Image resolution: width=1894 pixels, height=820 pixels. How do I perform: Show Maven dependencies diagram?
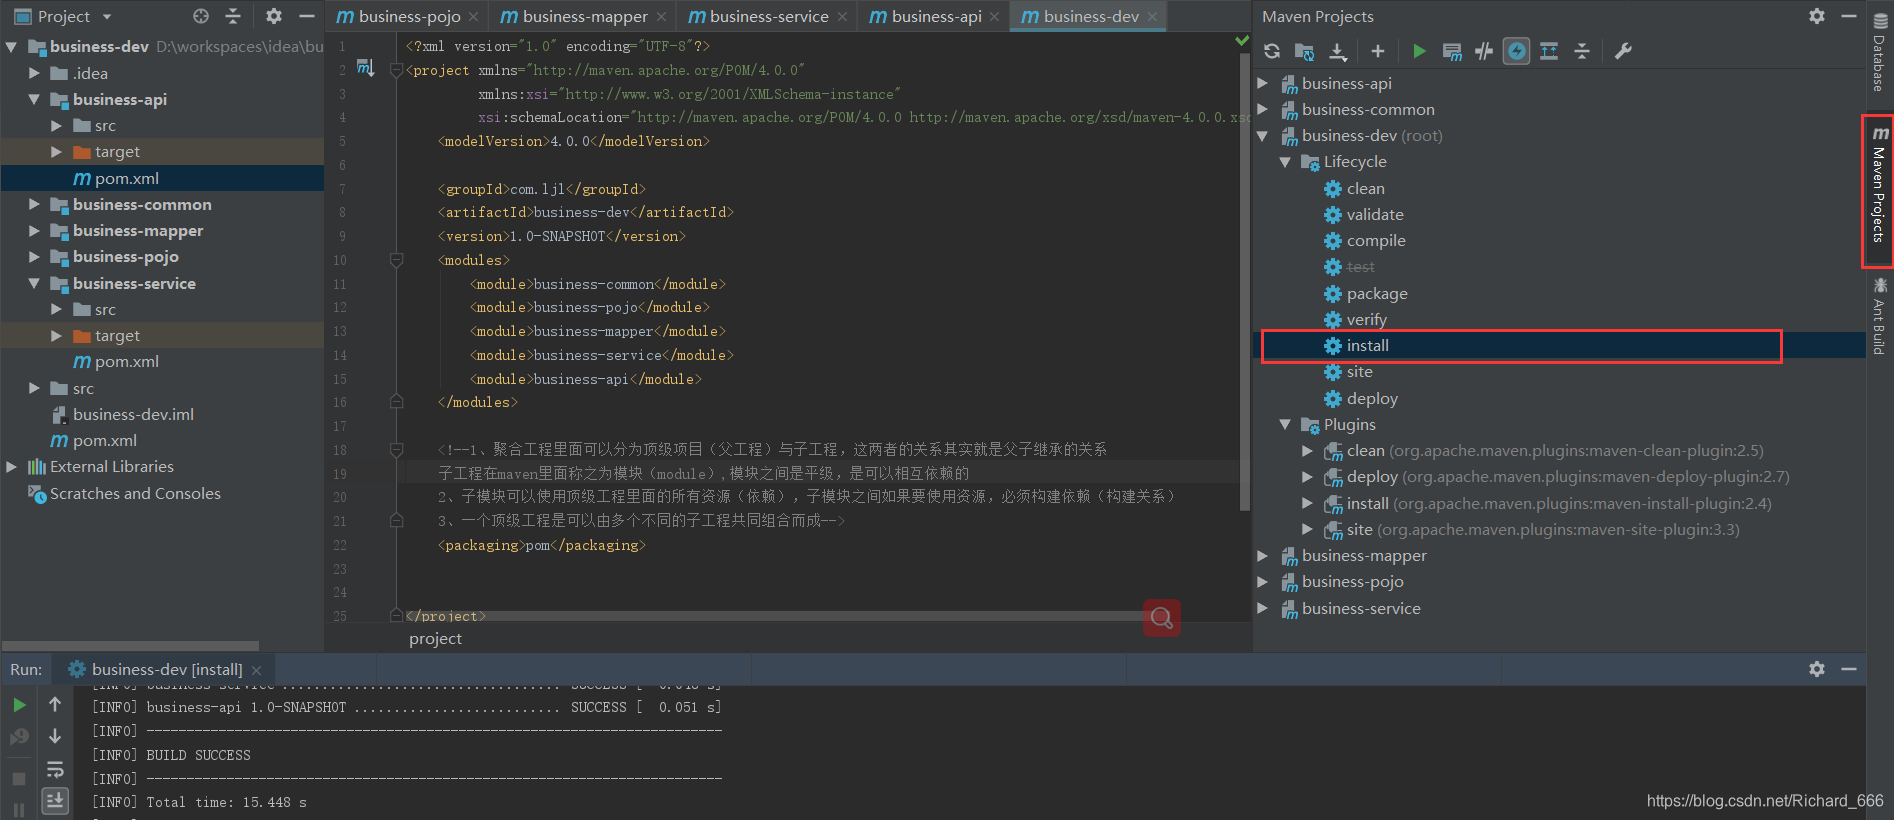(x=1549, y=51)
